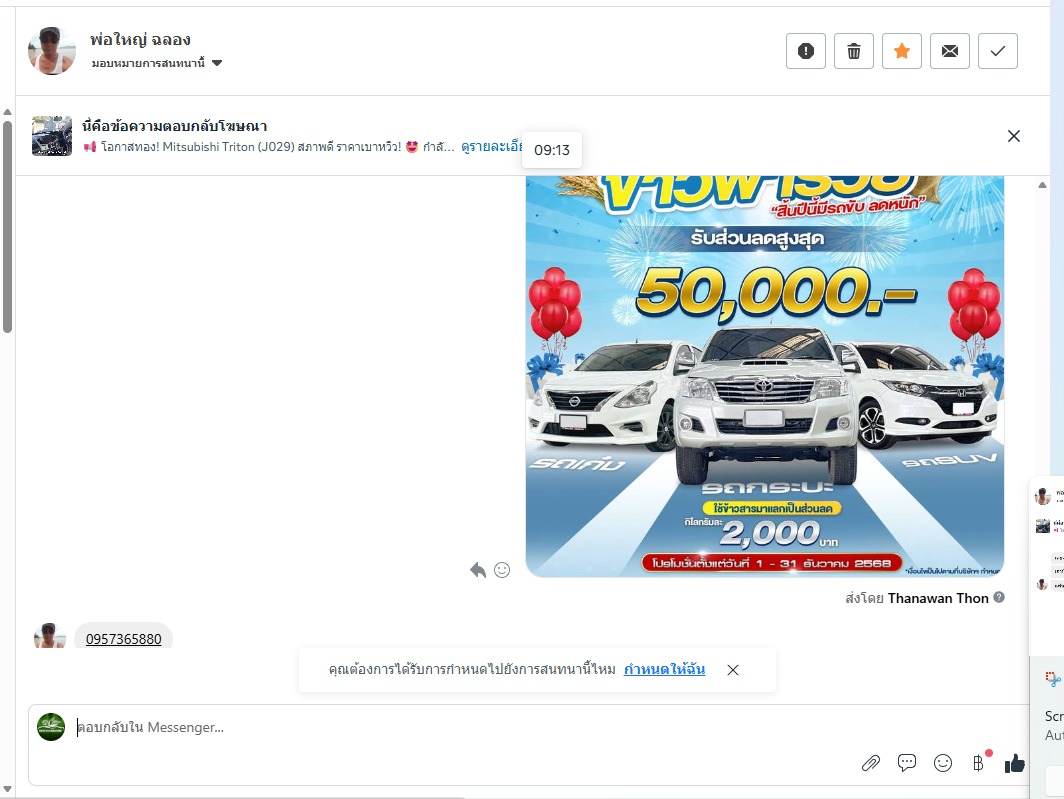Click the left panel scrollbar up arrow

click(7, 112)
